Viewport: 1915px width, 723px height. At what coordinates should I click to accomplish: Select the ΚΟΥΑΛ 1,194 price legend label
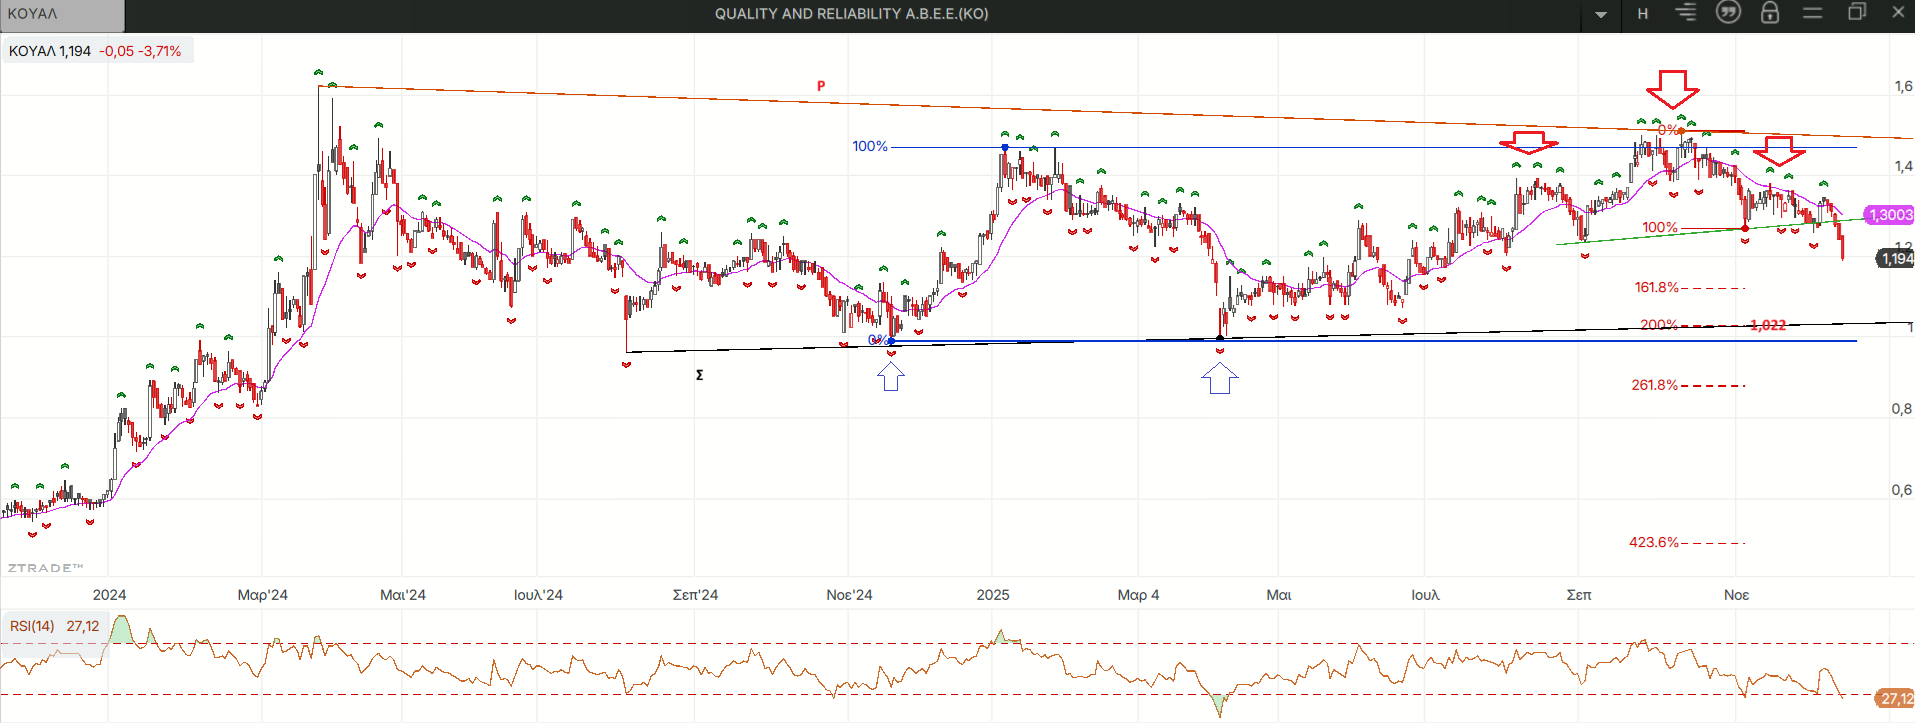coord(50,51)
